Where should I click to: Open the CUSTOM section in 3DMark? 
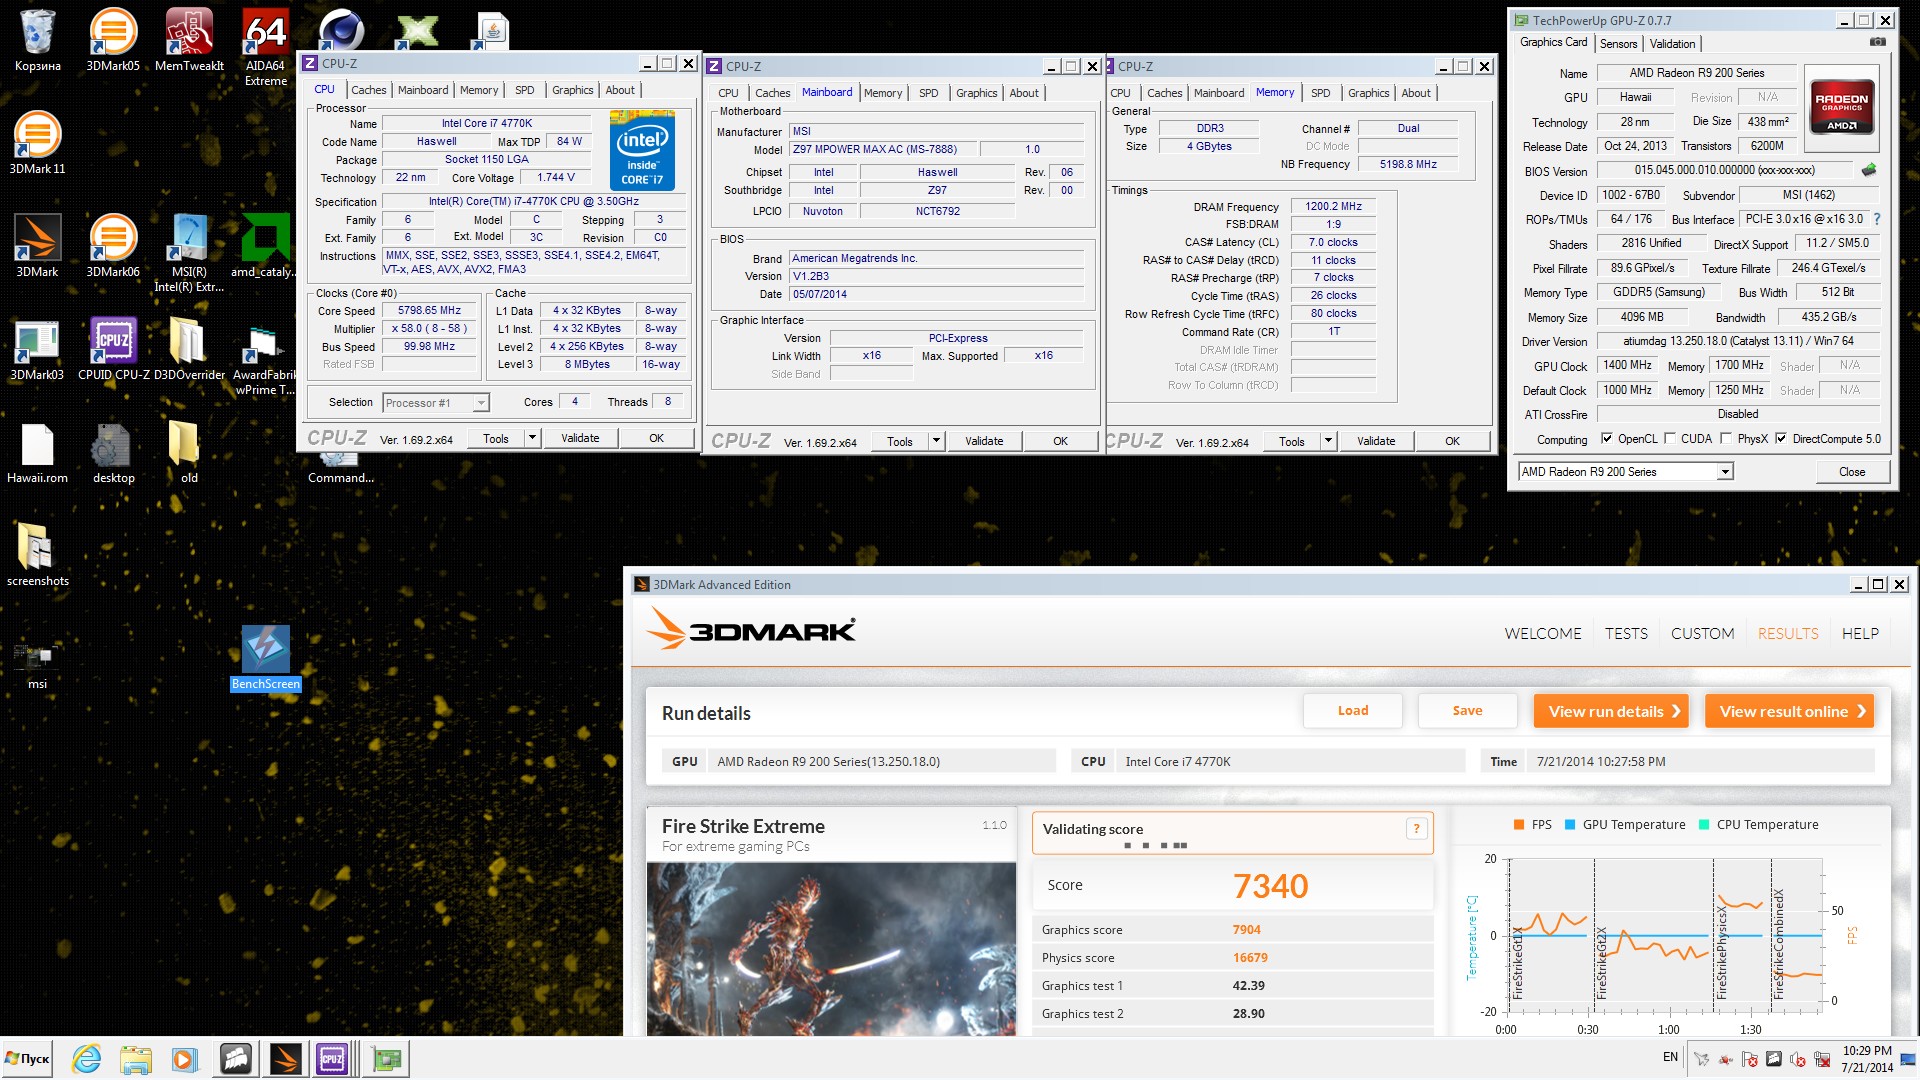tap(1702, 634)
